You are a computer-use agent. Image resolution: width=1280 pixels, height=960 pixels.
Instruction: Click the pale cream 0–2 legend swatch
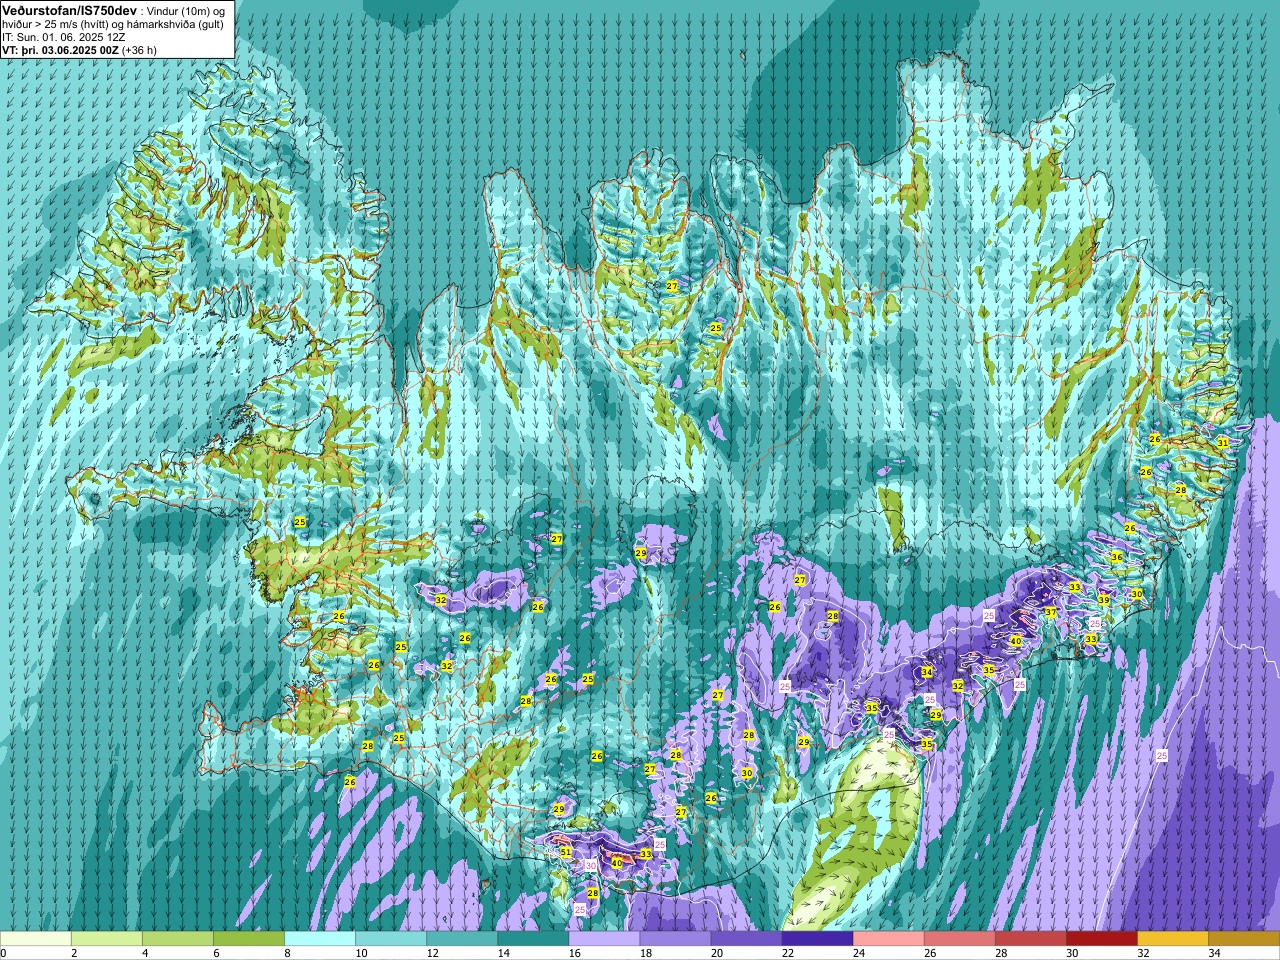(36, 939)
